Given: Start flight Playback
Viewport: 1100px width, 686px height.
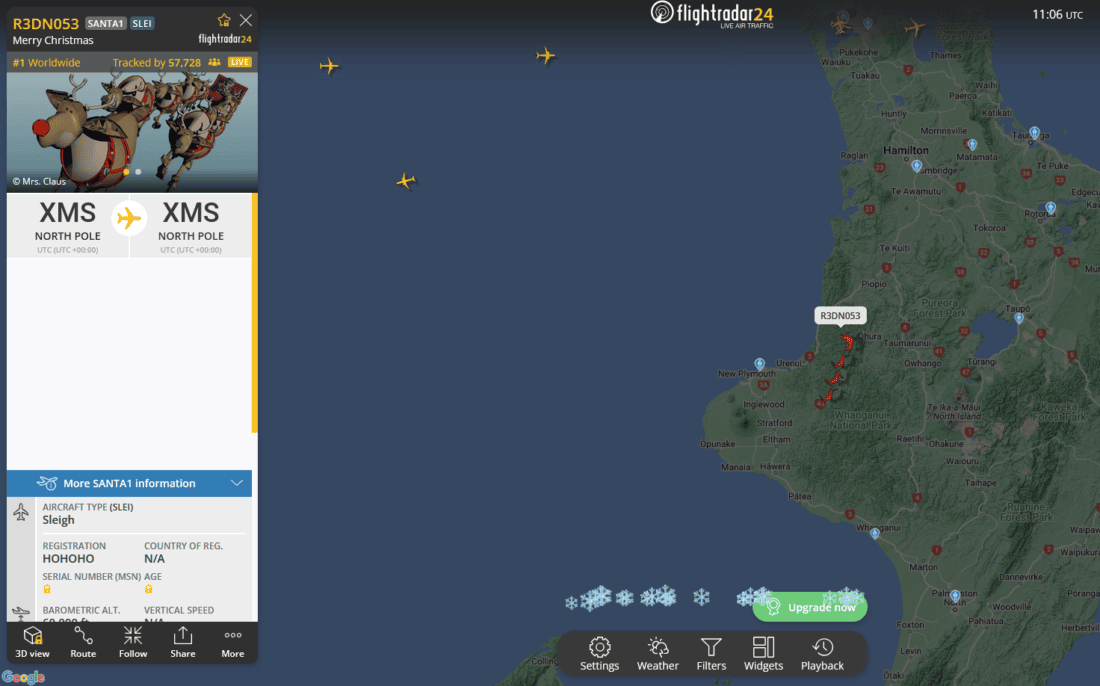Looking at the screenshot, I should click(822, 654).
